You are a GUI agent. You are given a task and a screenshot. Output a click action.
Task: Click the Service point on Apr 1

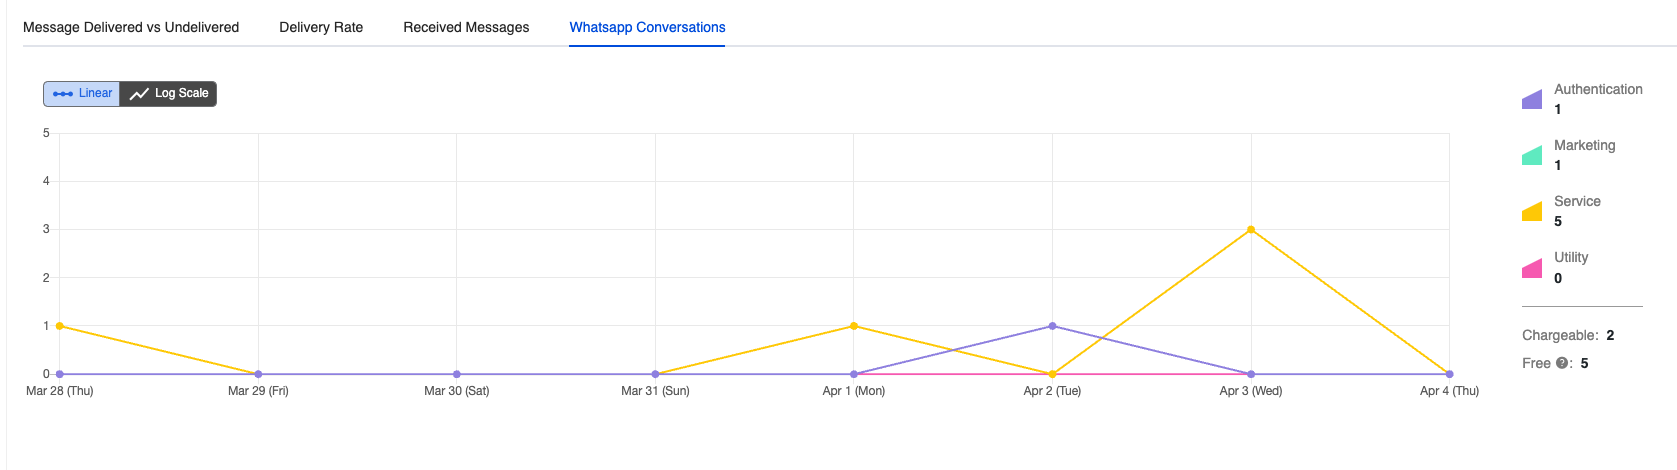click(854, 326)
